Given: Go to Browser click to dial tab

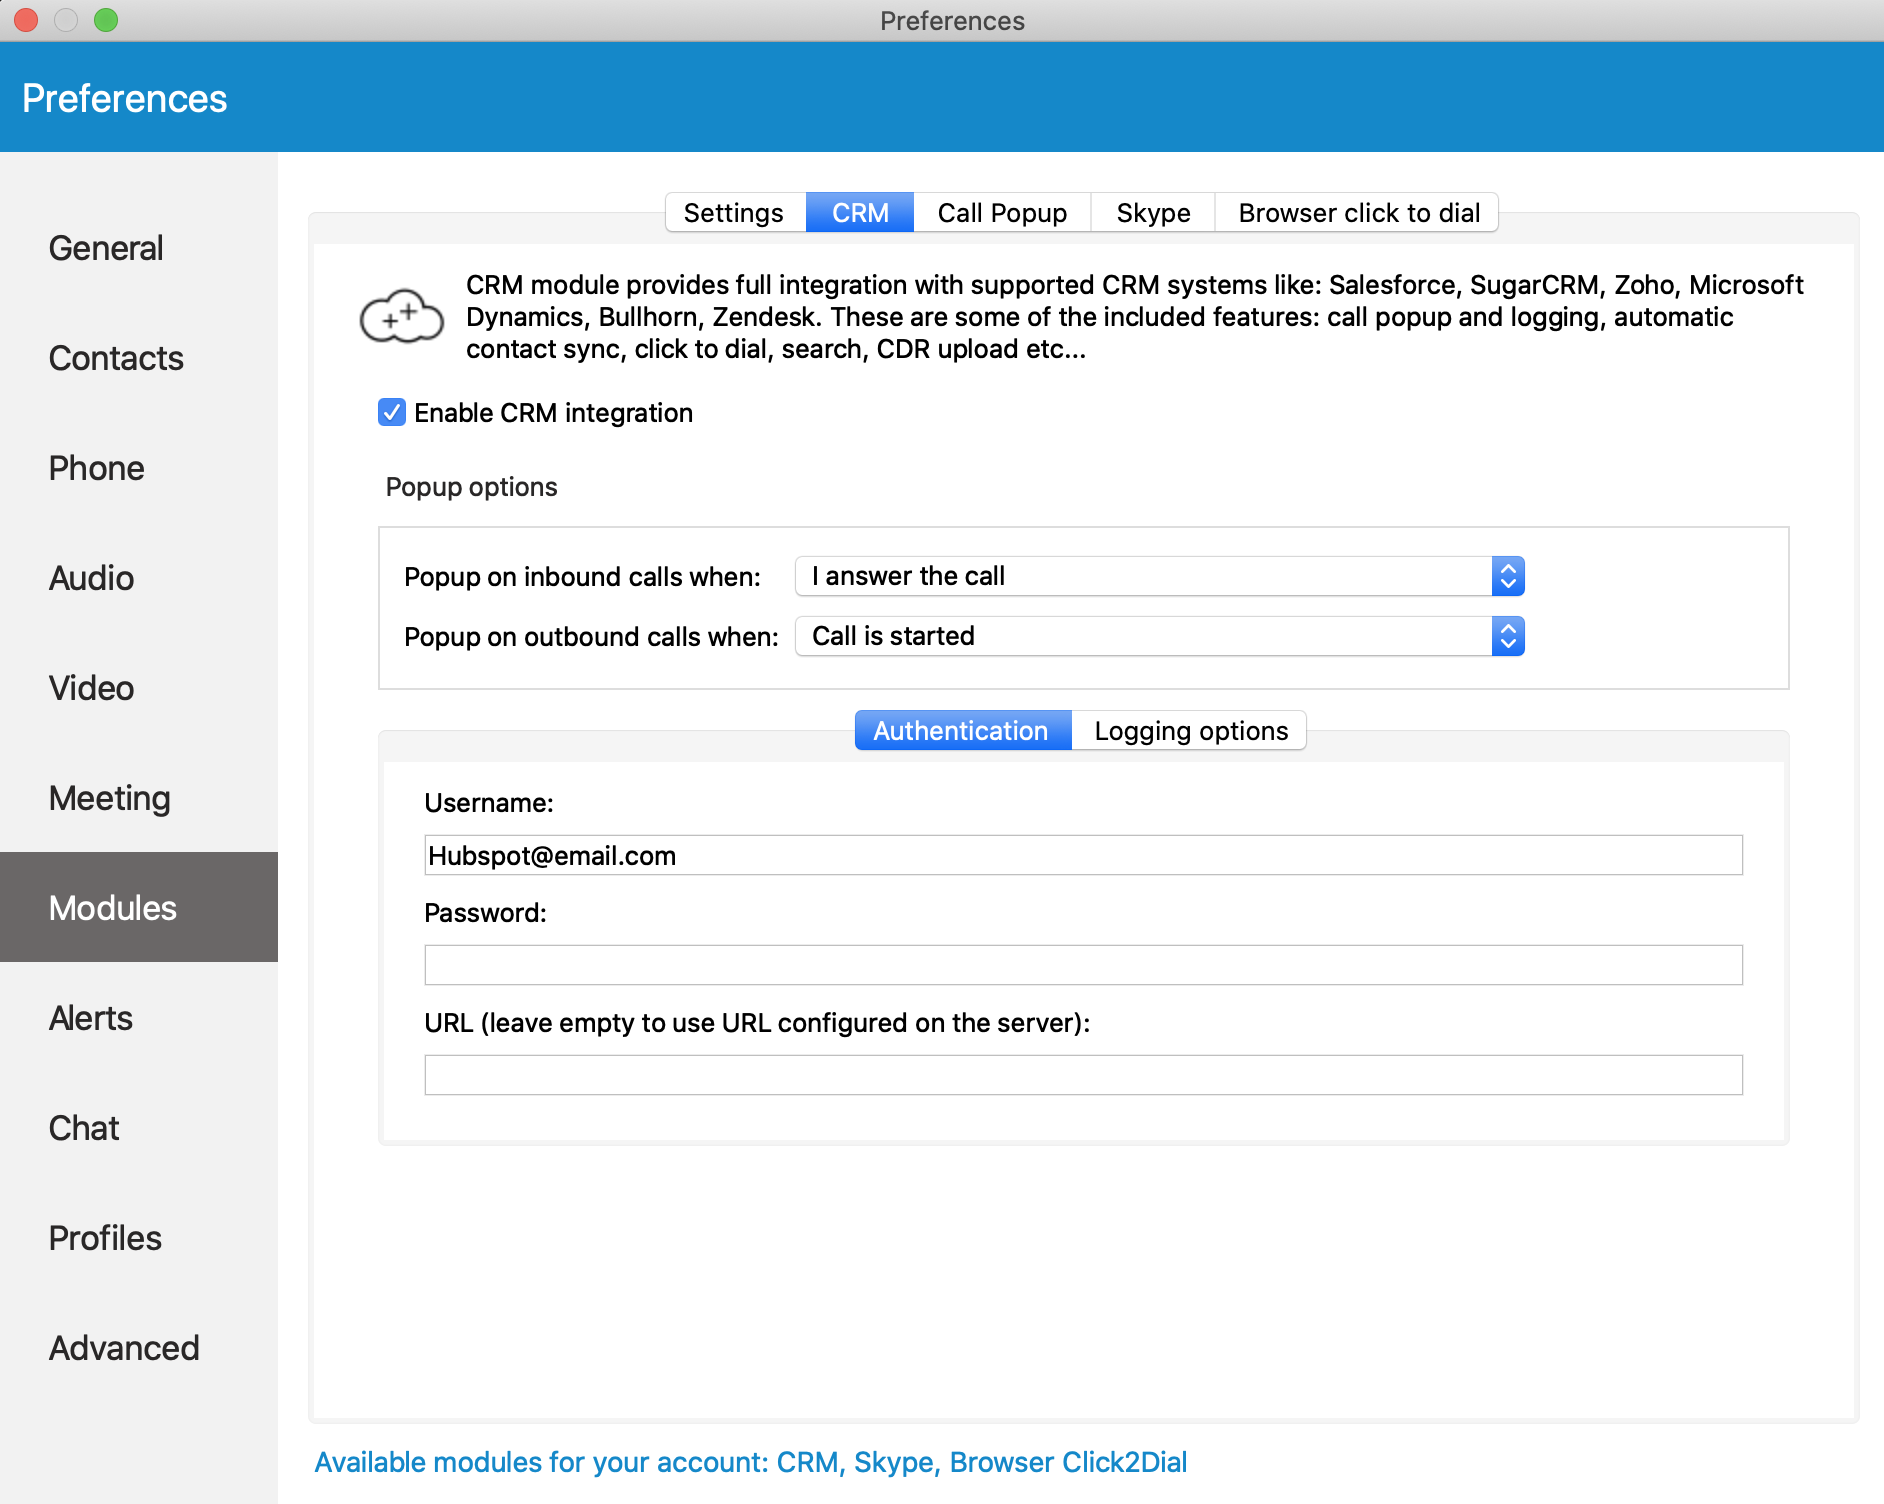Looking at the screenshot, I should pos(1358,213).
